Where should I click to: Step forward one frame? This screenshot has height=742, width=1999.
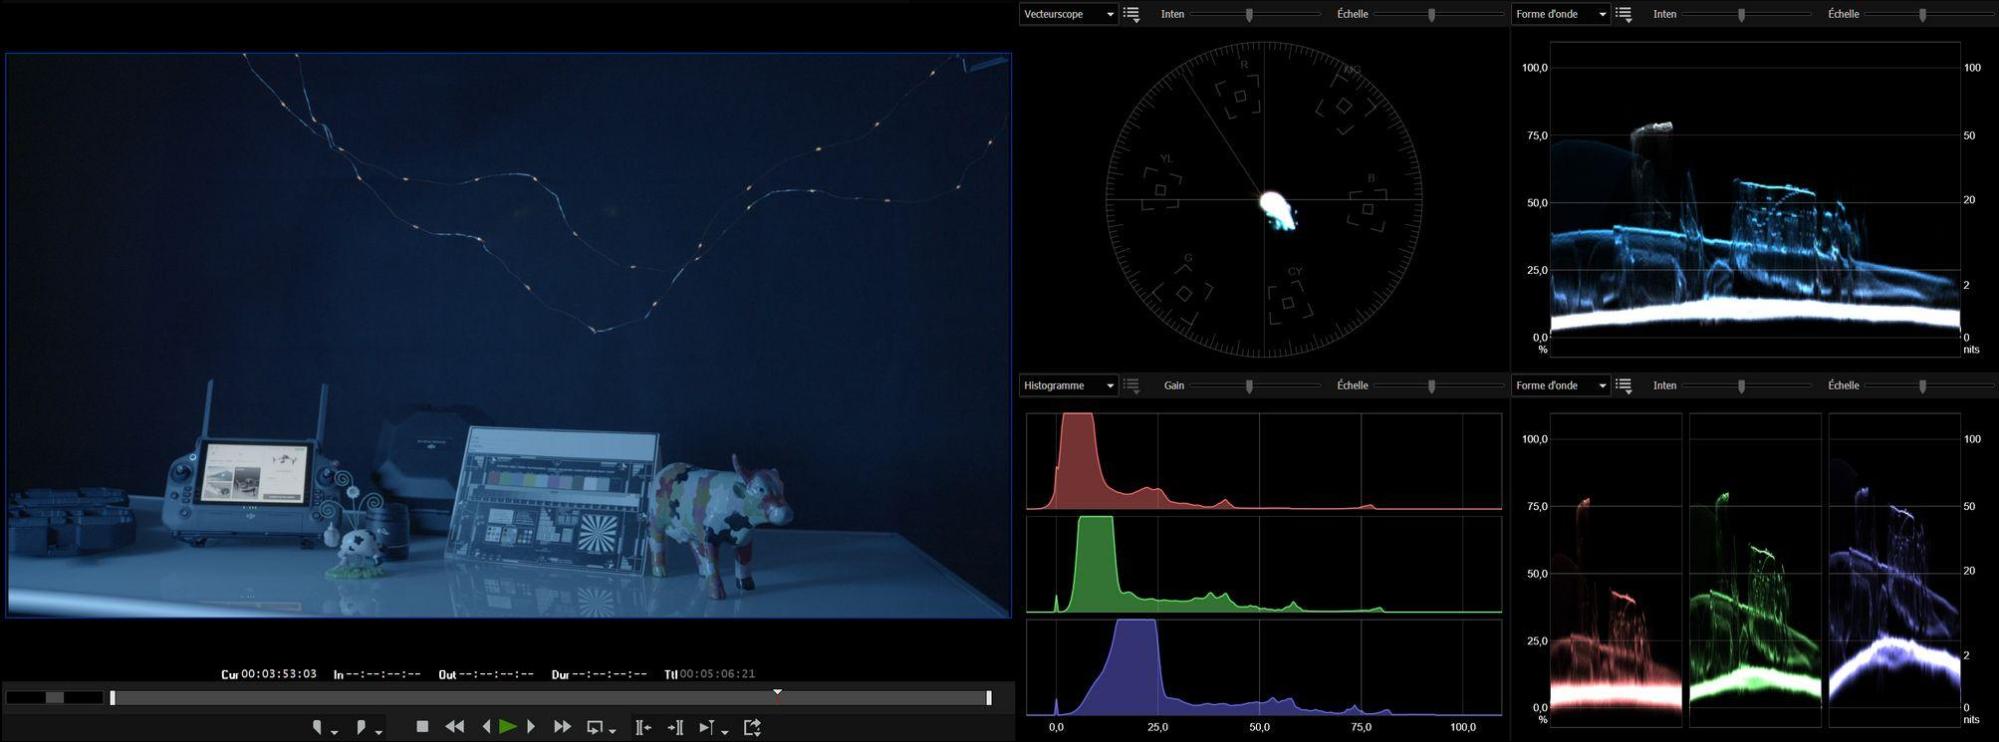click(531, 727)
